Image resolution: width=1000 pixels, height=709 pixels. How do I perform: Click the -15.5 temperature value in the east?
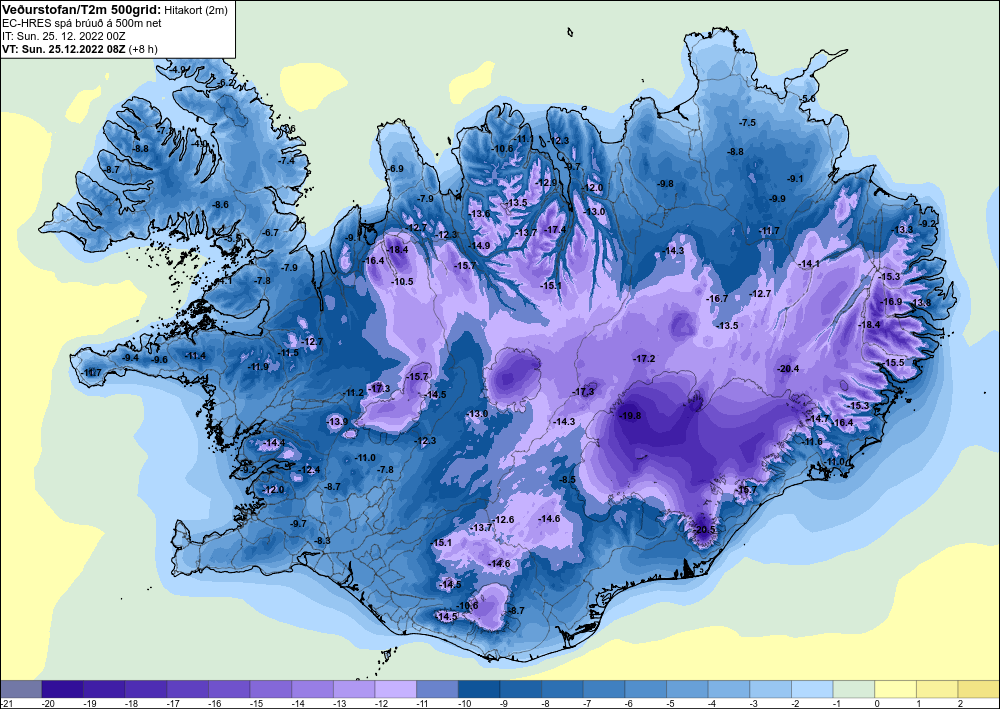(894, 362)
